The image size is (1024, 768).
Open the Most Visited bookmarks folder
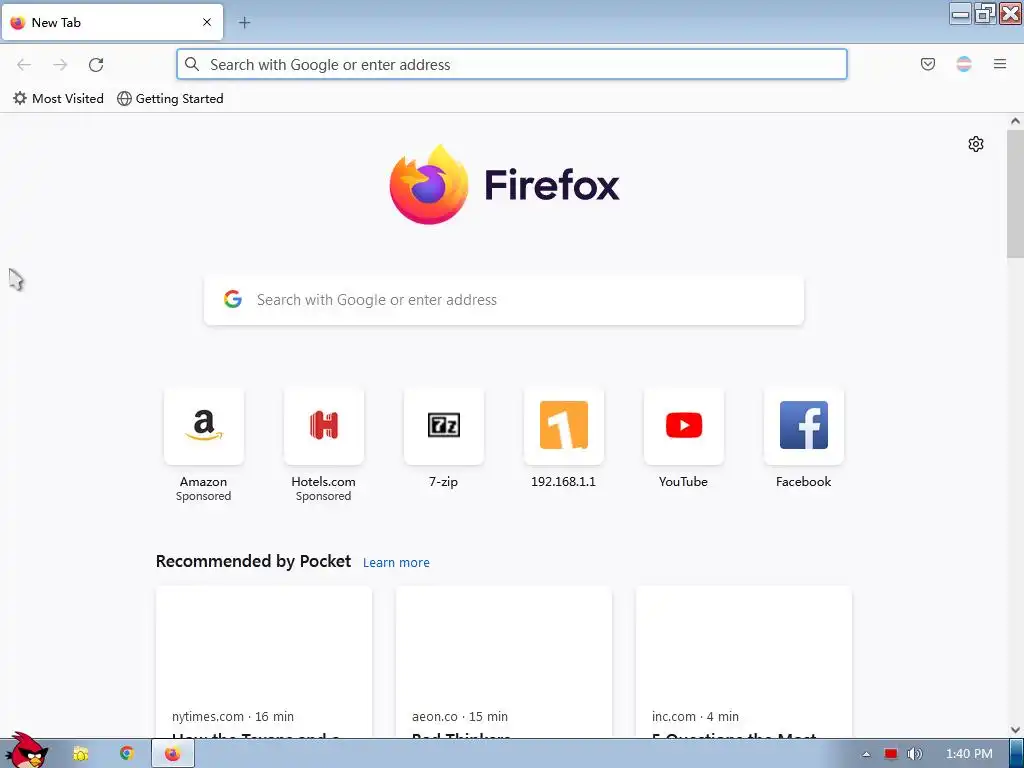[x=59, y=99]
